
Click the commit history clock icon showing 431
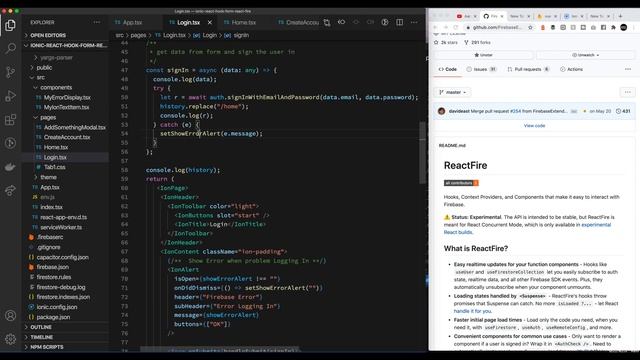[623, 111]
